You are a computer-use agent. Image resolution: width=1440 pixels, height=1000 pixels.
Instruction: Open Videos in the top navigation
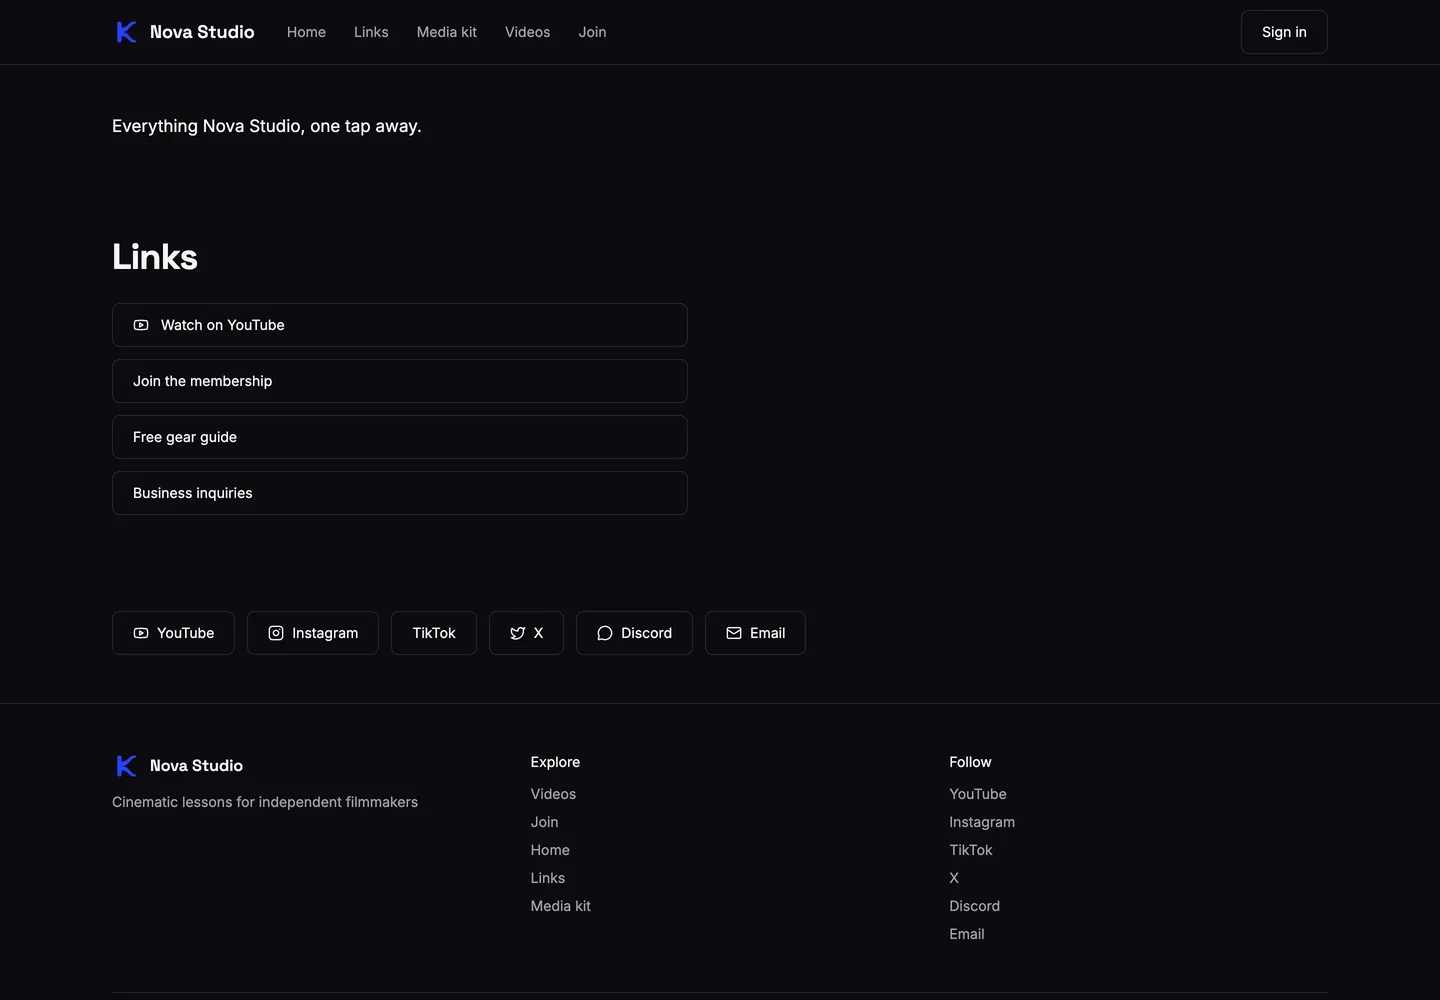[x=528, y=32]
